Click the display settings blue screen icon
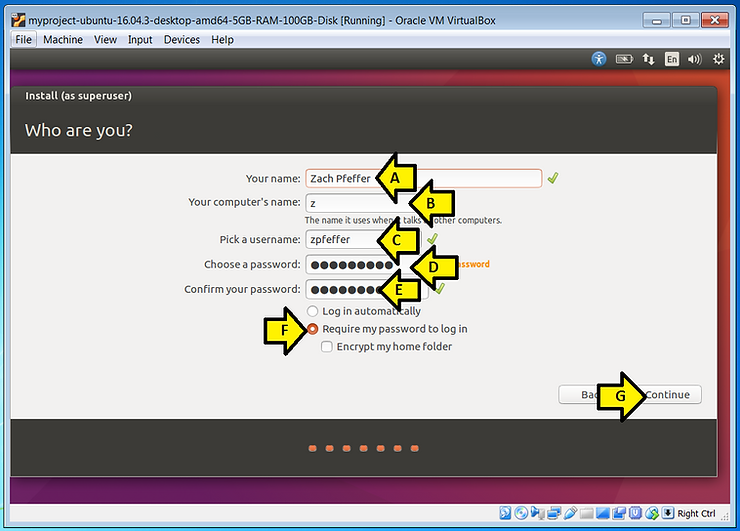This screenshot has width=740, height=531. point(603,513)
